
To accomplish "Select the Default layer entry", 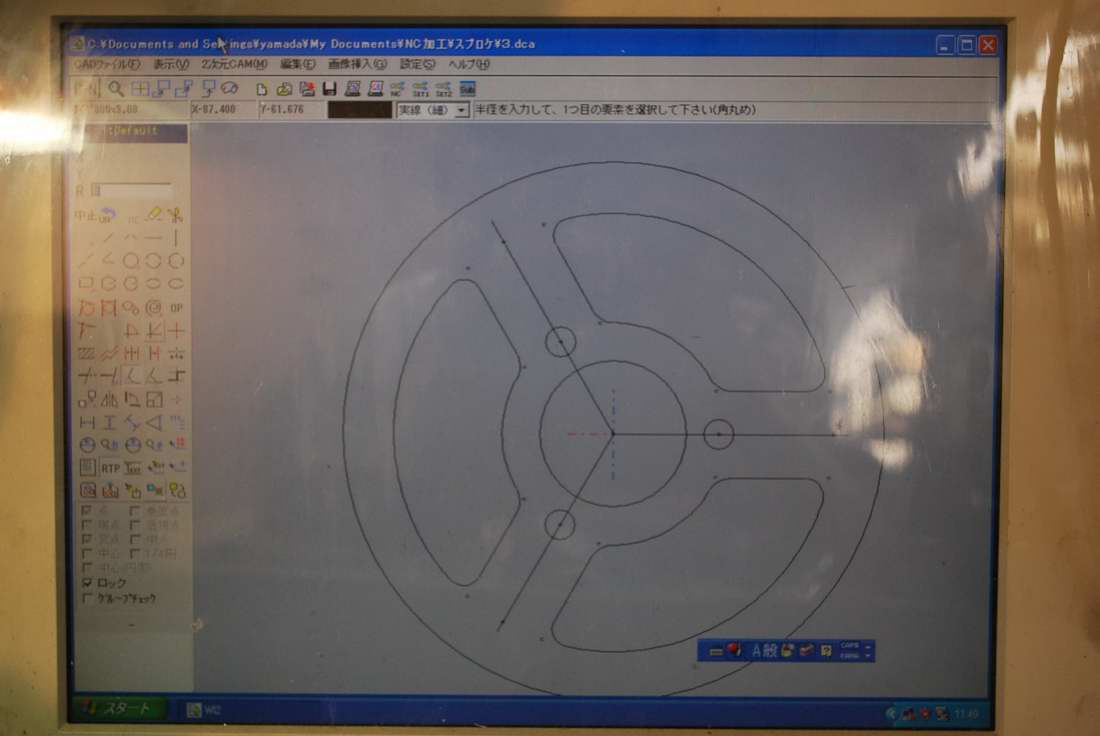I will click(x=131, y=132).
